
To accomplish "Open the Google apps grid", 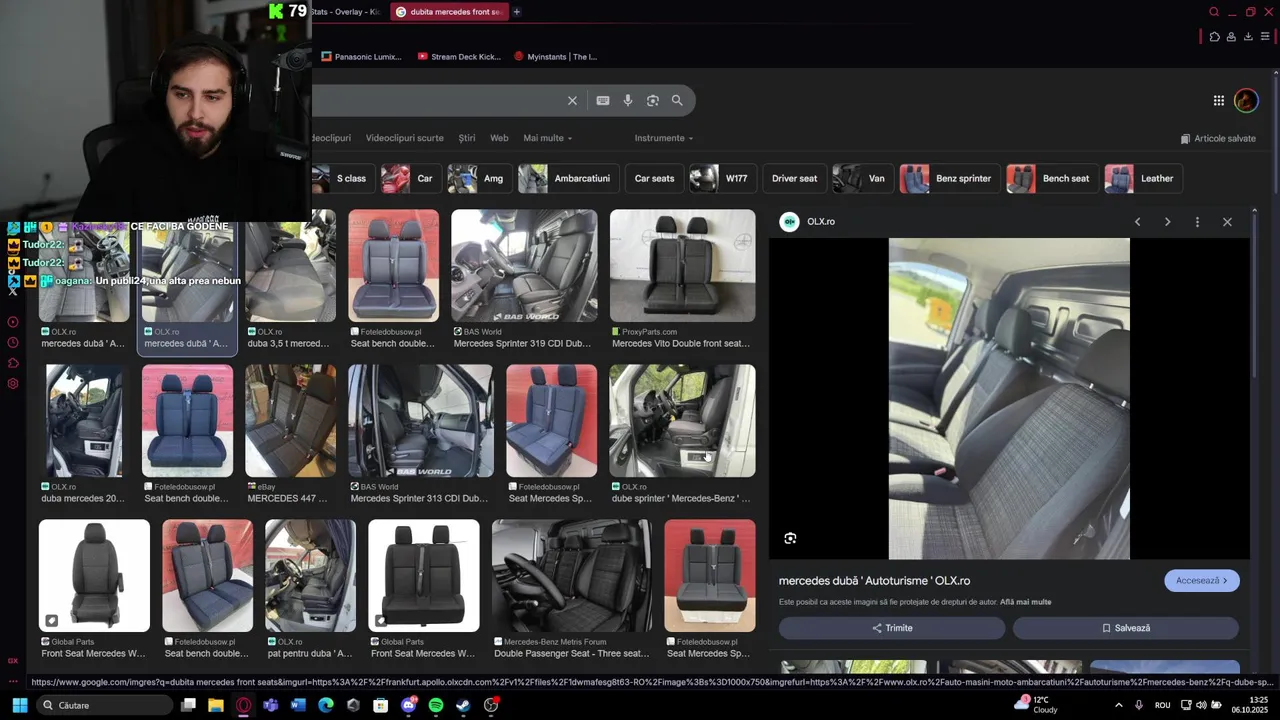I will coord(1218,100).
